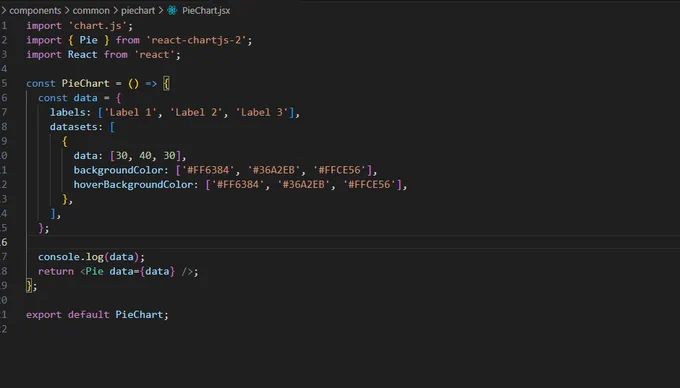The width and height of the screenshot is (680, 388).
Task: Click 'export default PieChart' line
Action: pyautogui.click(x=97, y=314)
